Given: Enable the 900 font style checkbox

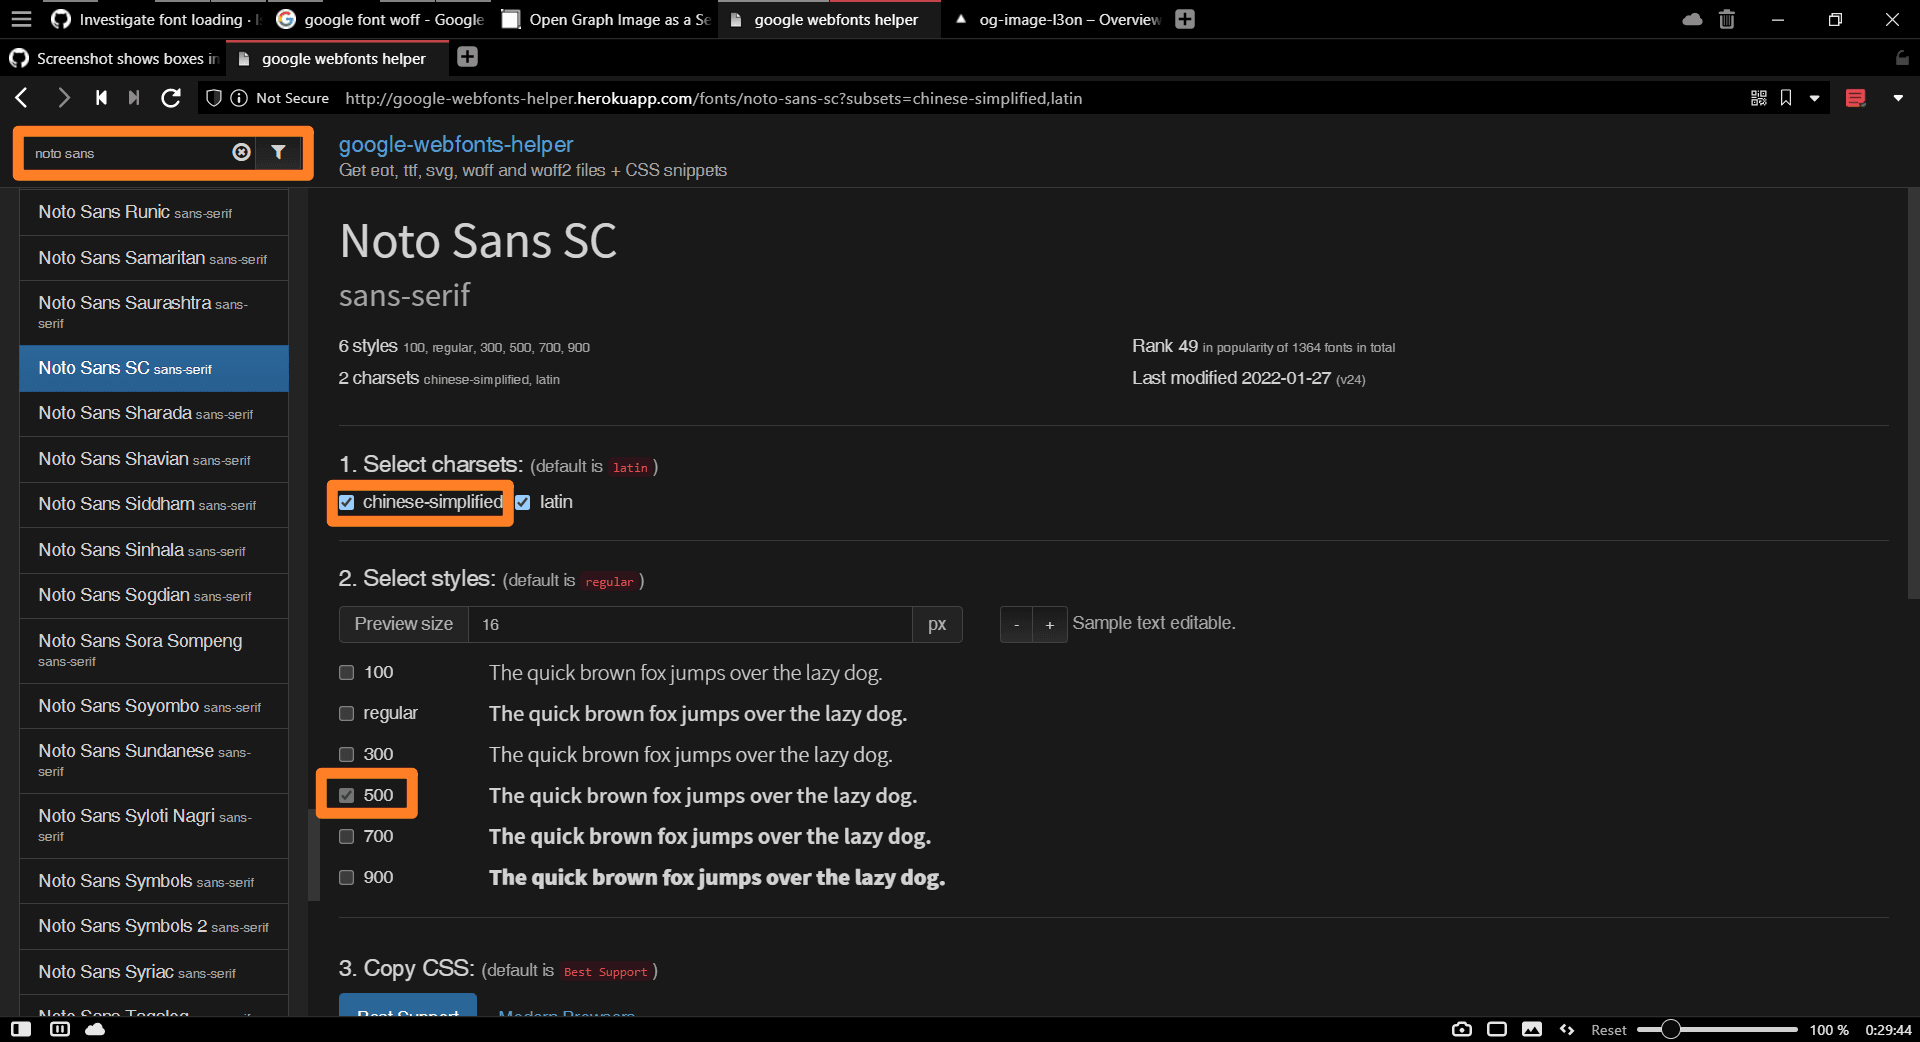Looking at the screenshot, I should tap(347, 877).
